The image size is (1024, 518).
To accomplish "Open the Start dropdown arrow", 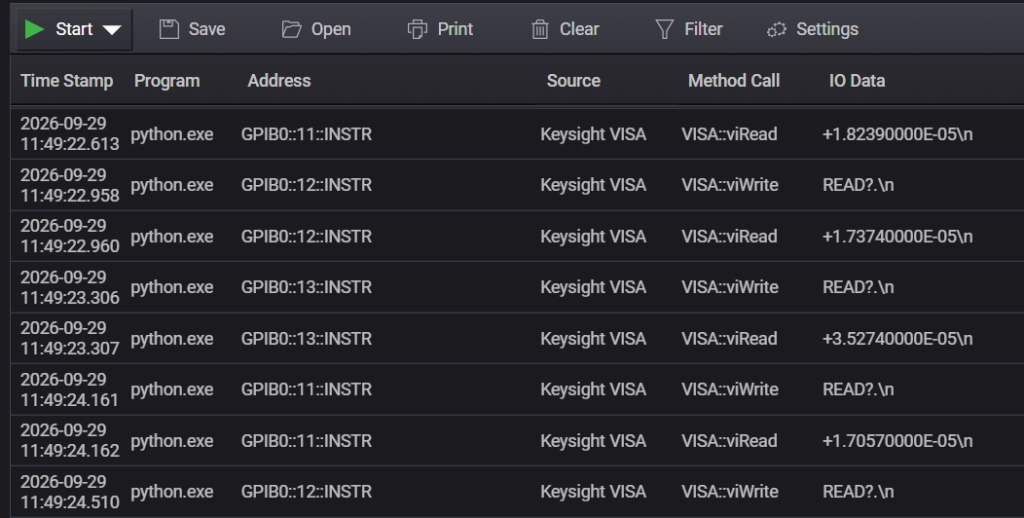I will click(112, 30).
